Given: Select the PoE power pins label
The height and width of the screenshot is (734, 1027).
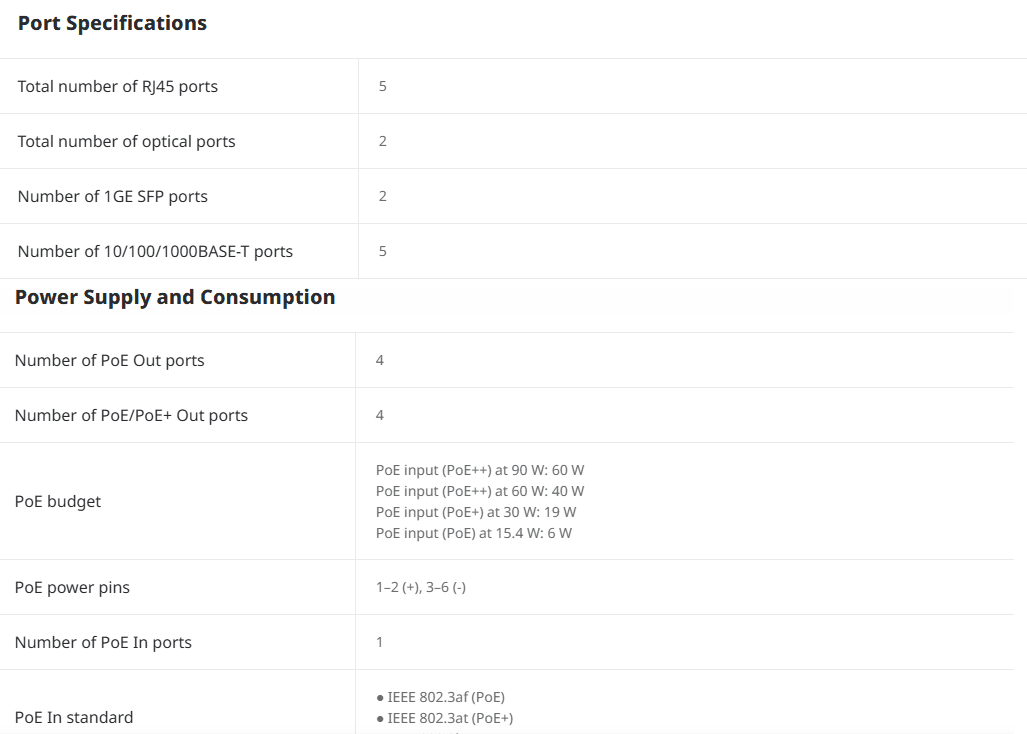Looking at the screenshot, I should point(72,587).
